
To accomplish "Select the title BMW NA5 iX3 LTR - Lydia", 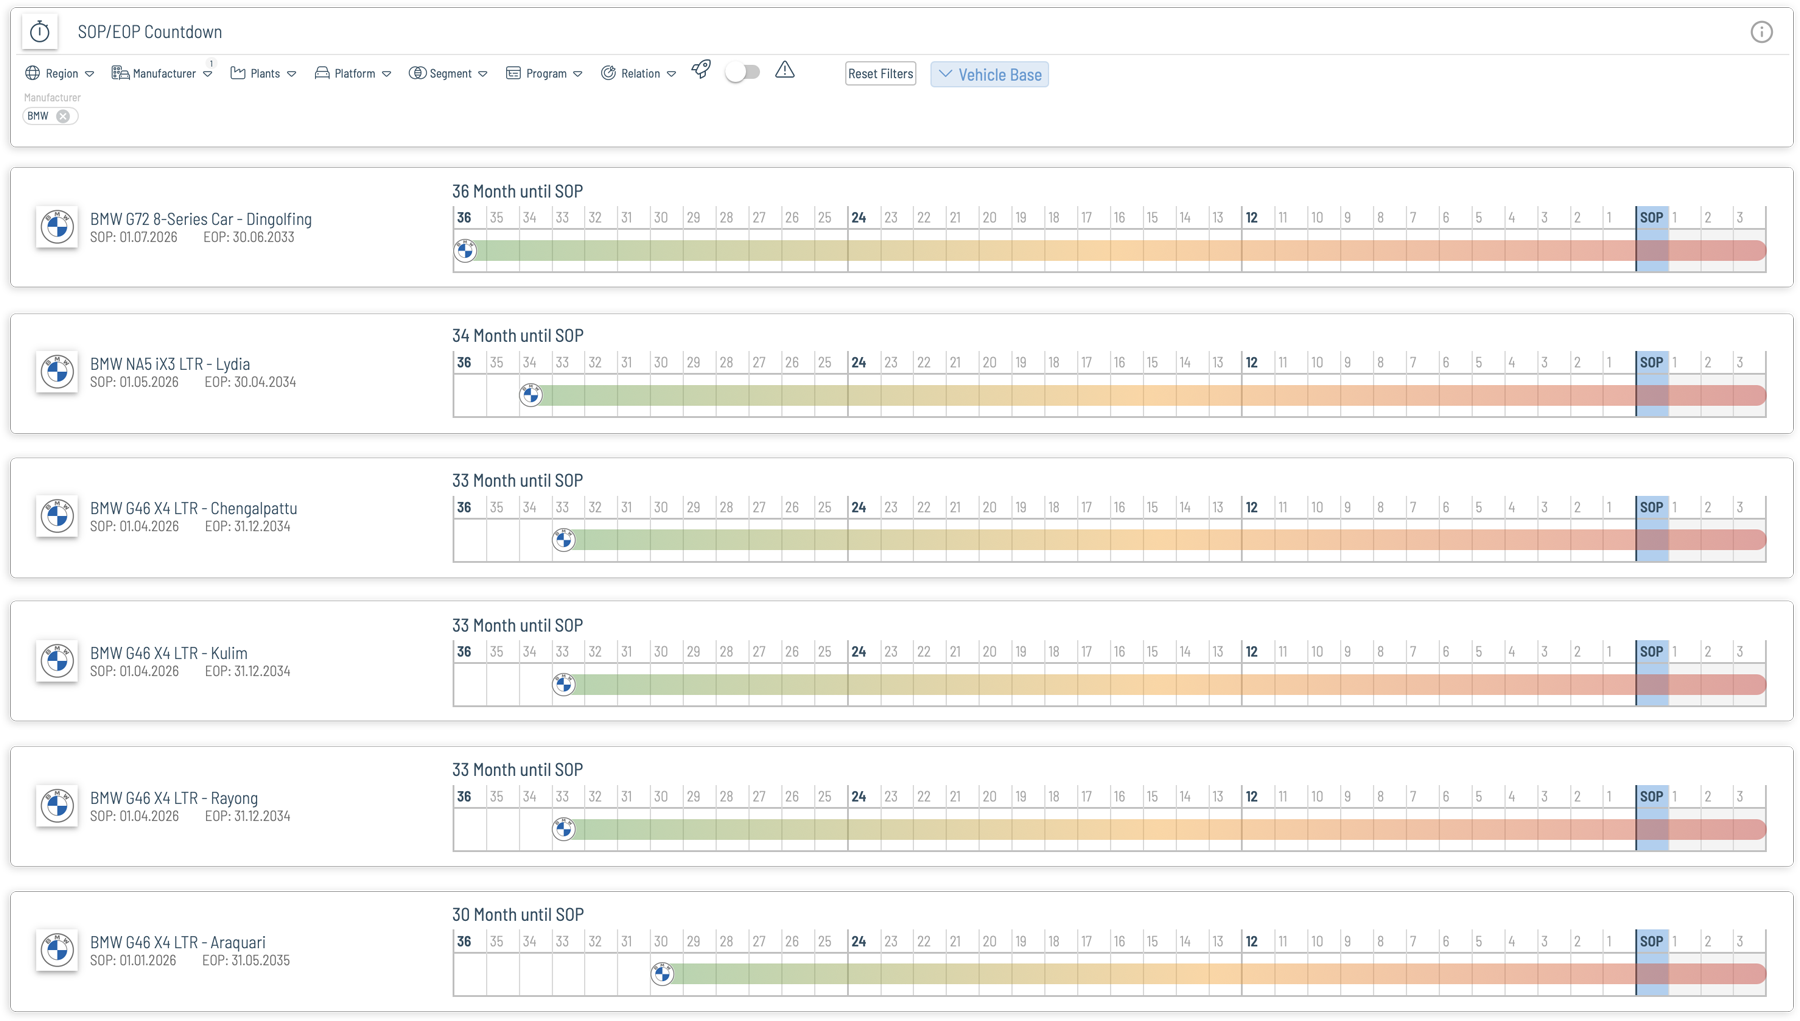I will tap(170, 364).
